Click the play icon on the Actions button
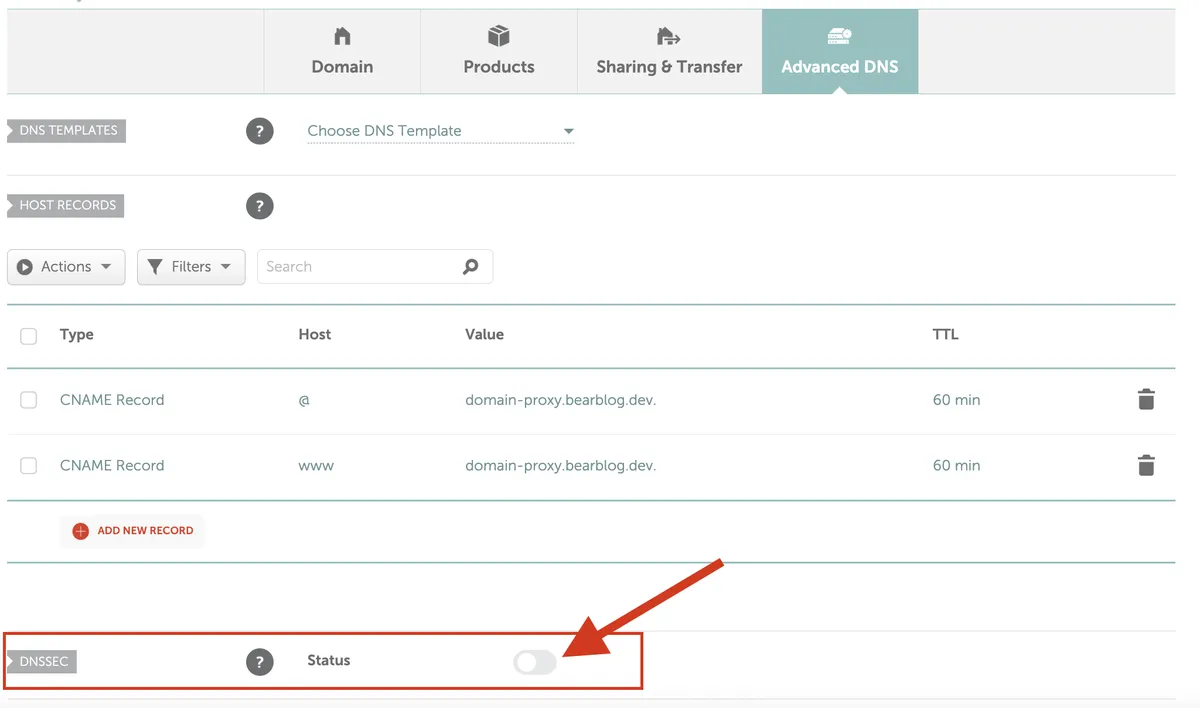 click(25, 267)
